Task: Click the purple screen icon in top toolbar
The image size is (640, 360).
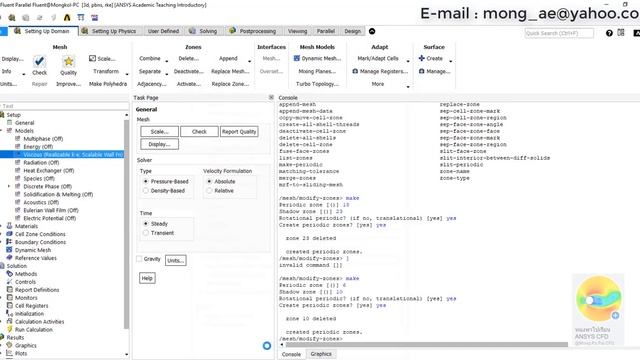Action: [x=95, y=18]
